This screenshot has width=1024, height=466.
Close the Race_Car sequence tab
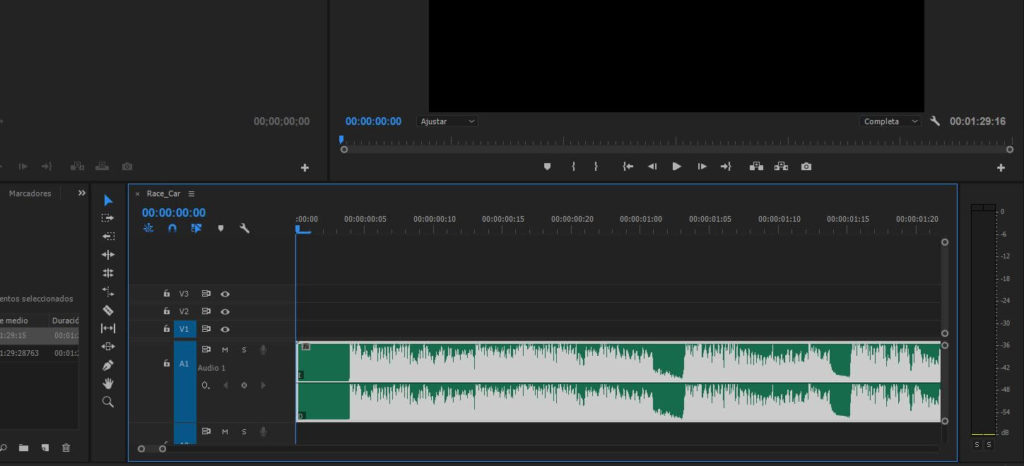point(137,194)
